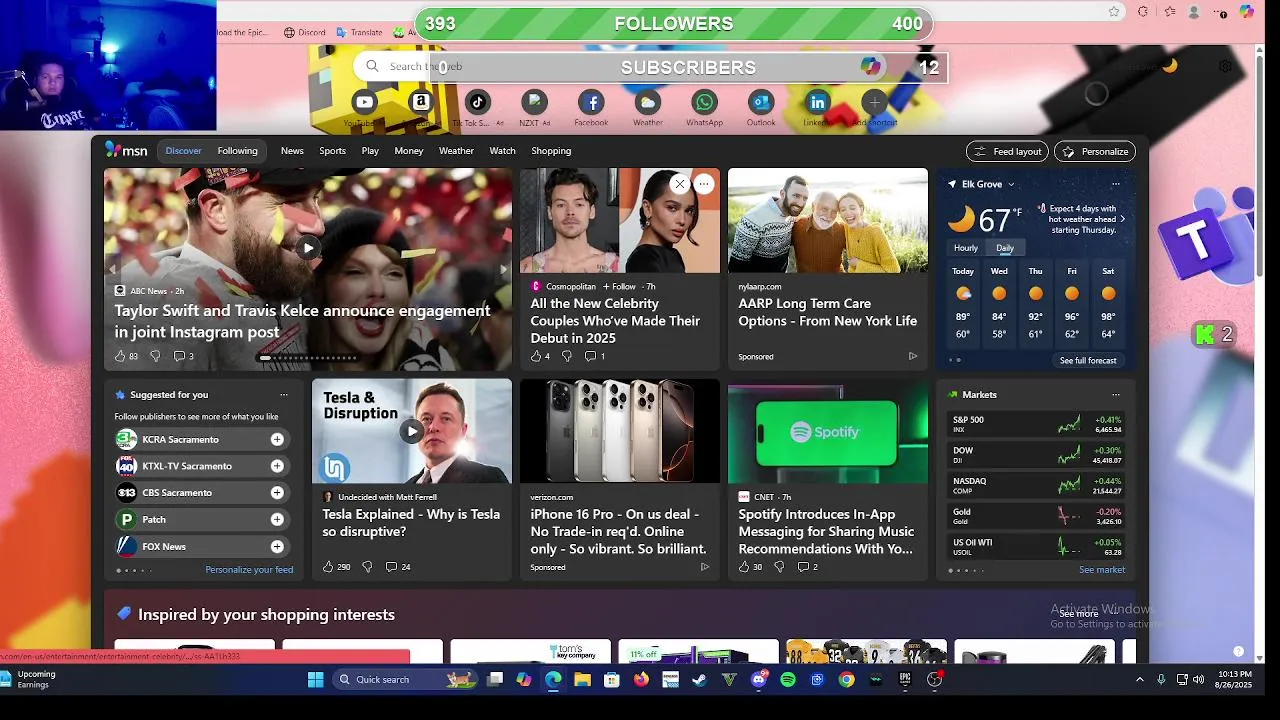Click the Copilot icon in search box

[871, 66]
